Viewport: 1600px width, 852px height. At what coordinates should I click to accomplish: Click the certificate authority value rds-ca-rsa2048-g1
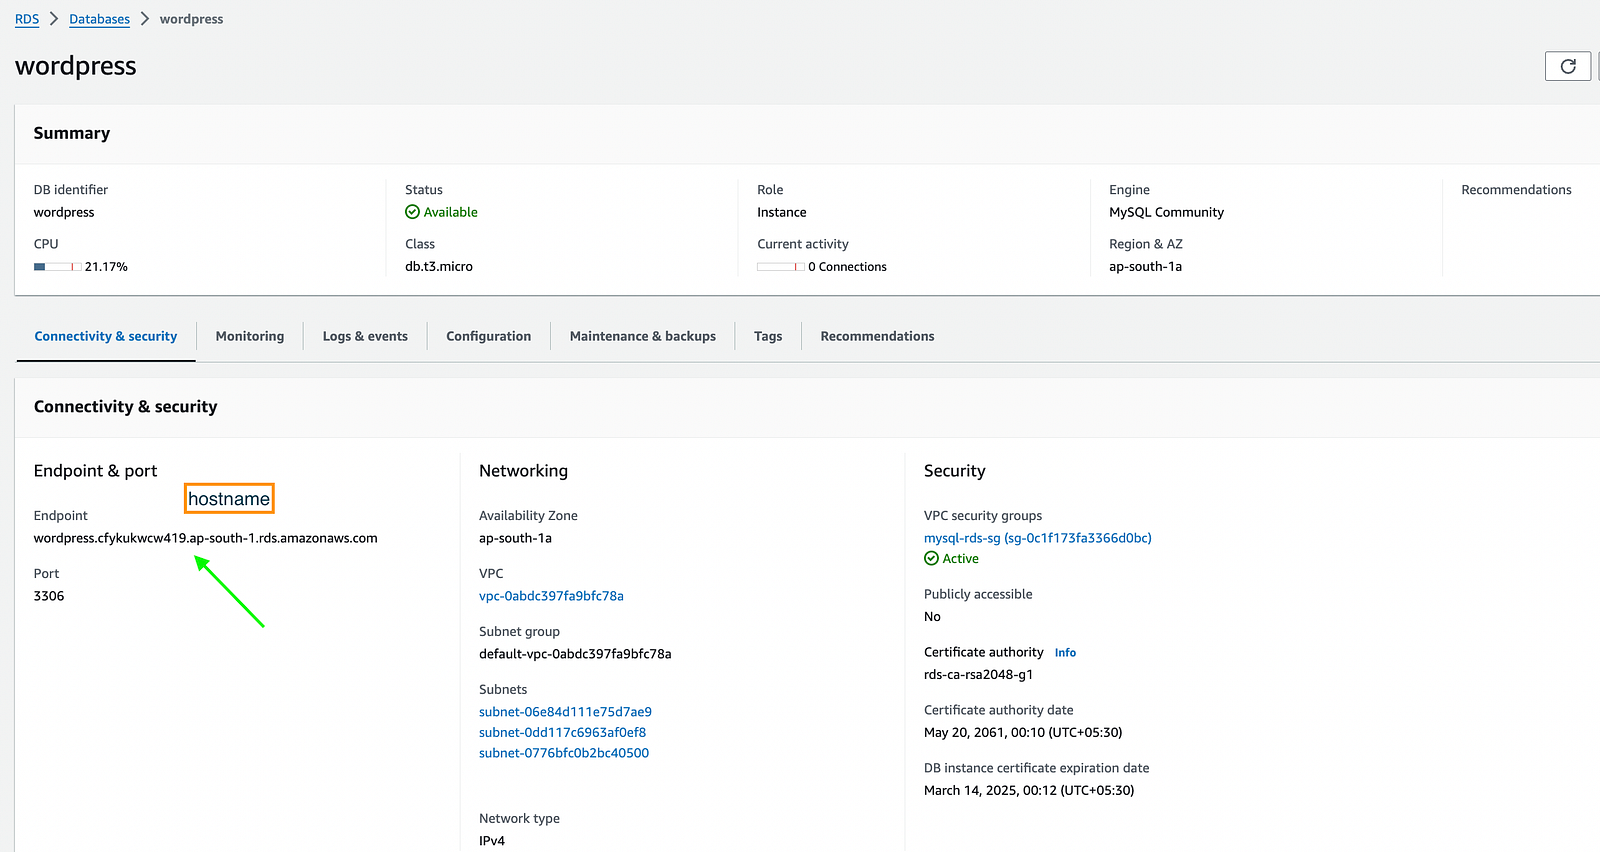pyautogui.click(x=979, y=675)
